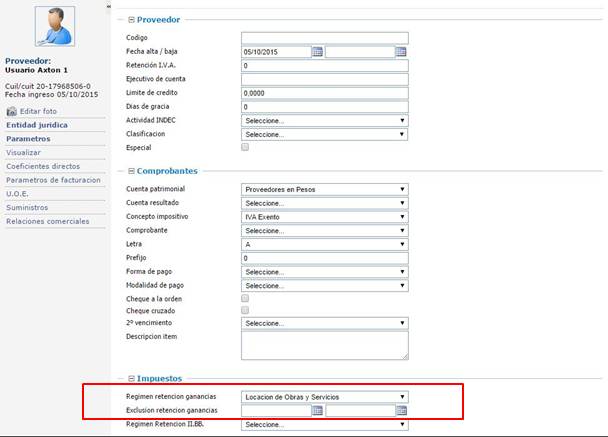Collapse sidebar with double-arrow icon
The image size is (608, 437).
pyautogui.click(x=109, y=6)
